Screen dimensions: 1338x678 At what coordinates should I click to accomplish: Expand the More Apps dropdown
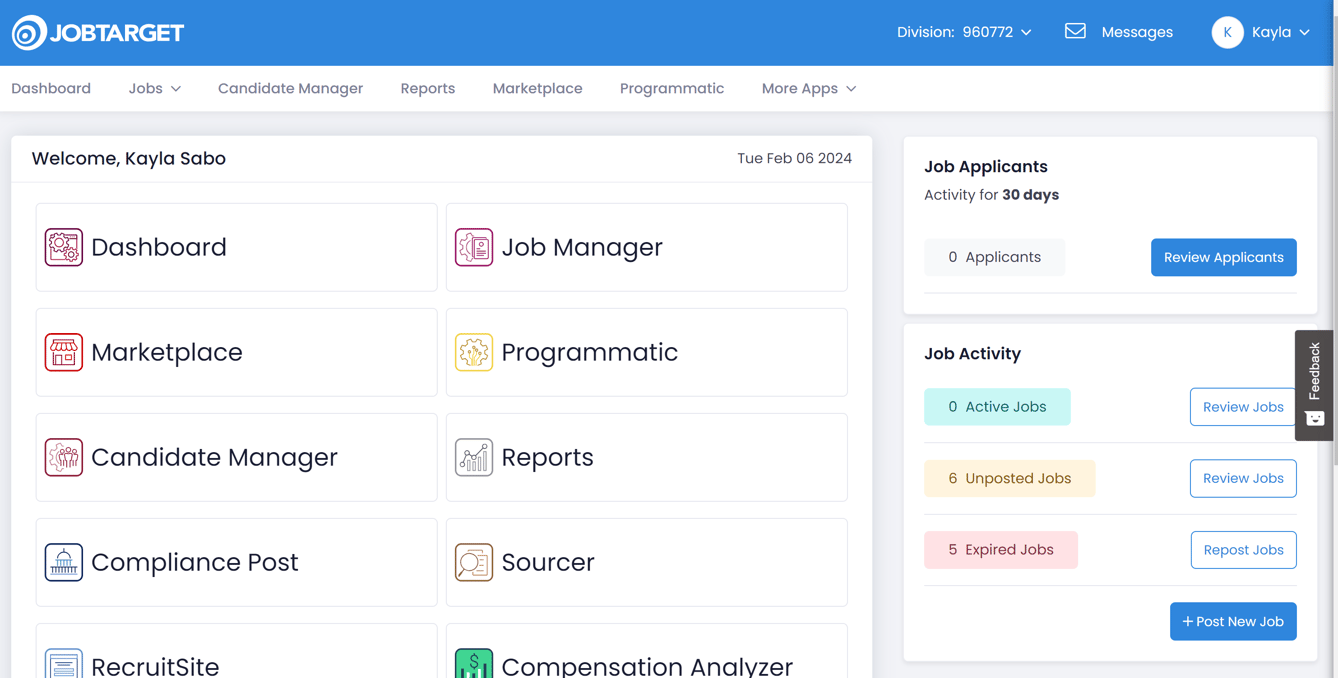click(808, 88)
